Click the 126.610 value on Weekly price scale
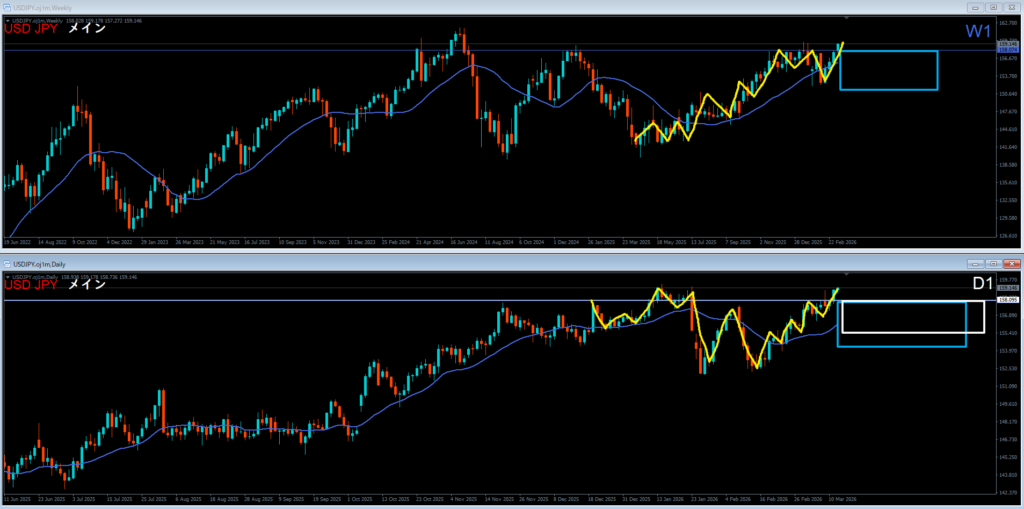The image size is (1024, 509). [1010, 236]
